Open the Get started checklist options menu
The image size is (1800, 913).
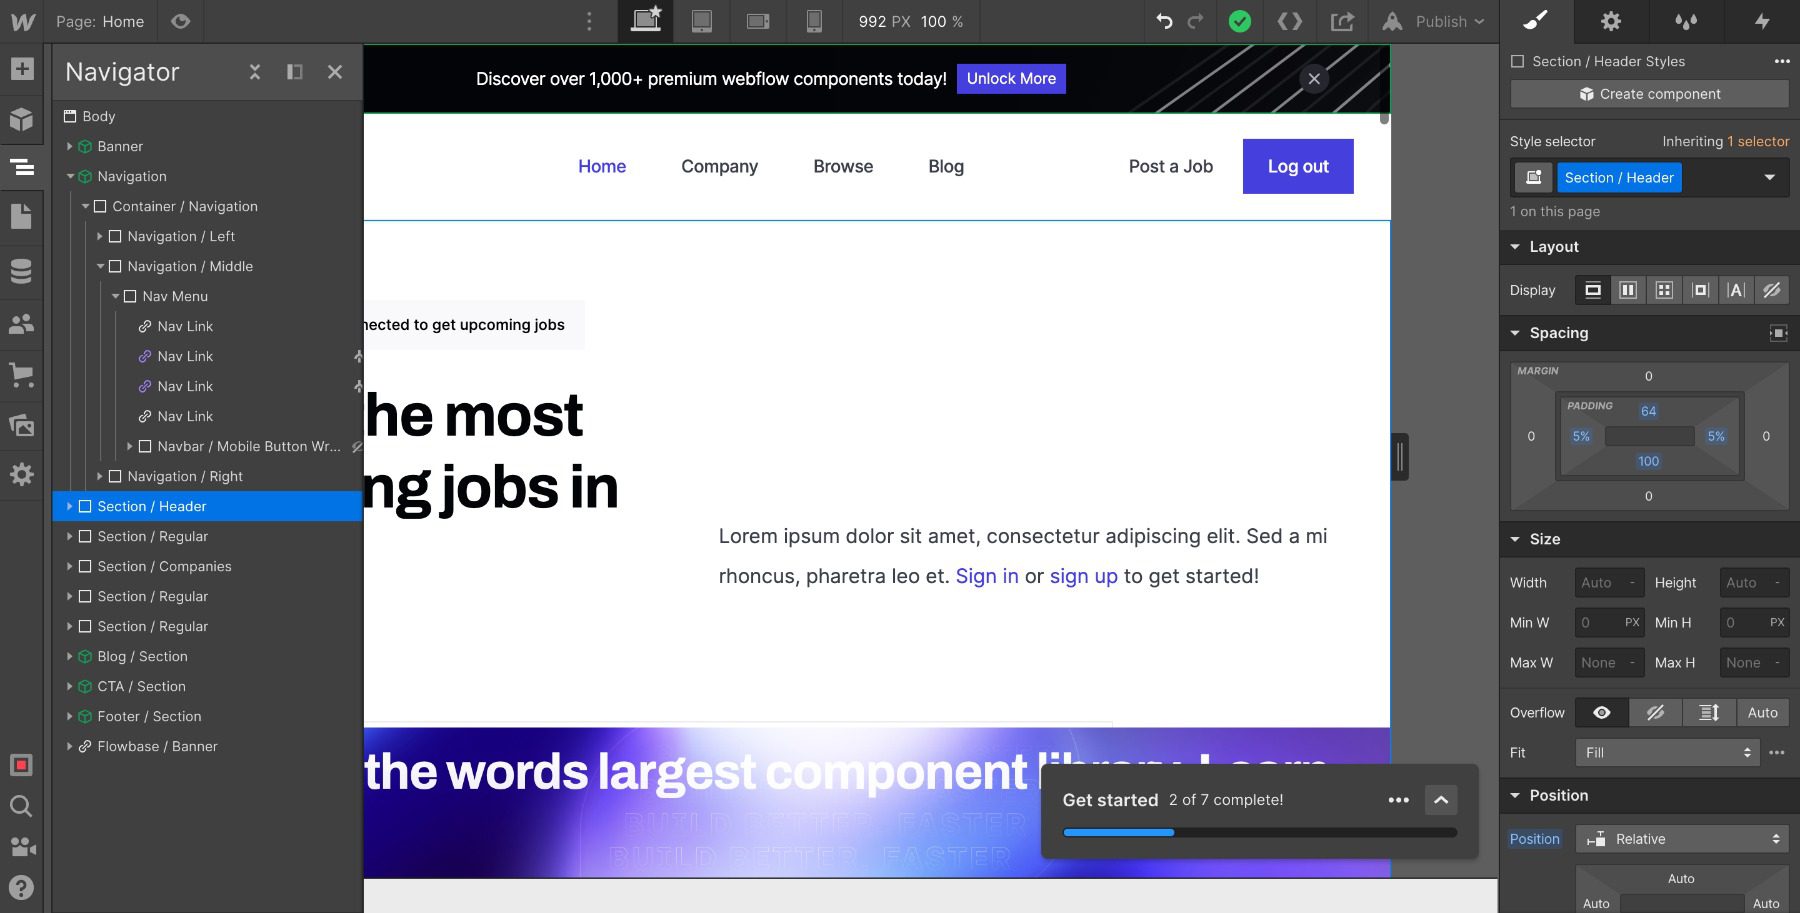1397,800
